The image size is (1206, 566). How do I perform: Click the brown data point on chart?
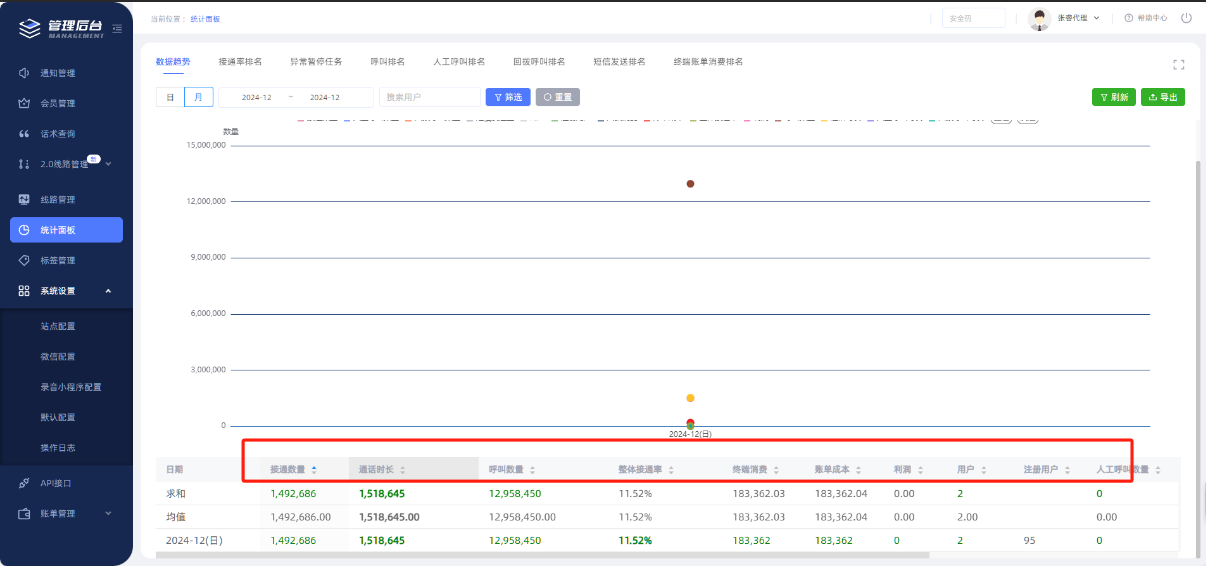tap(690, 184)
